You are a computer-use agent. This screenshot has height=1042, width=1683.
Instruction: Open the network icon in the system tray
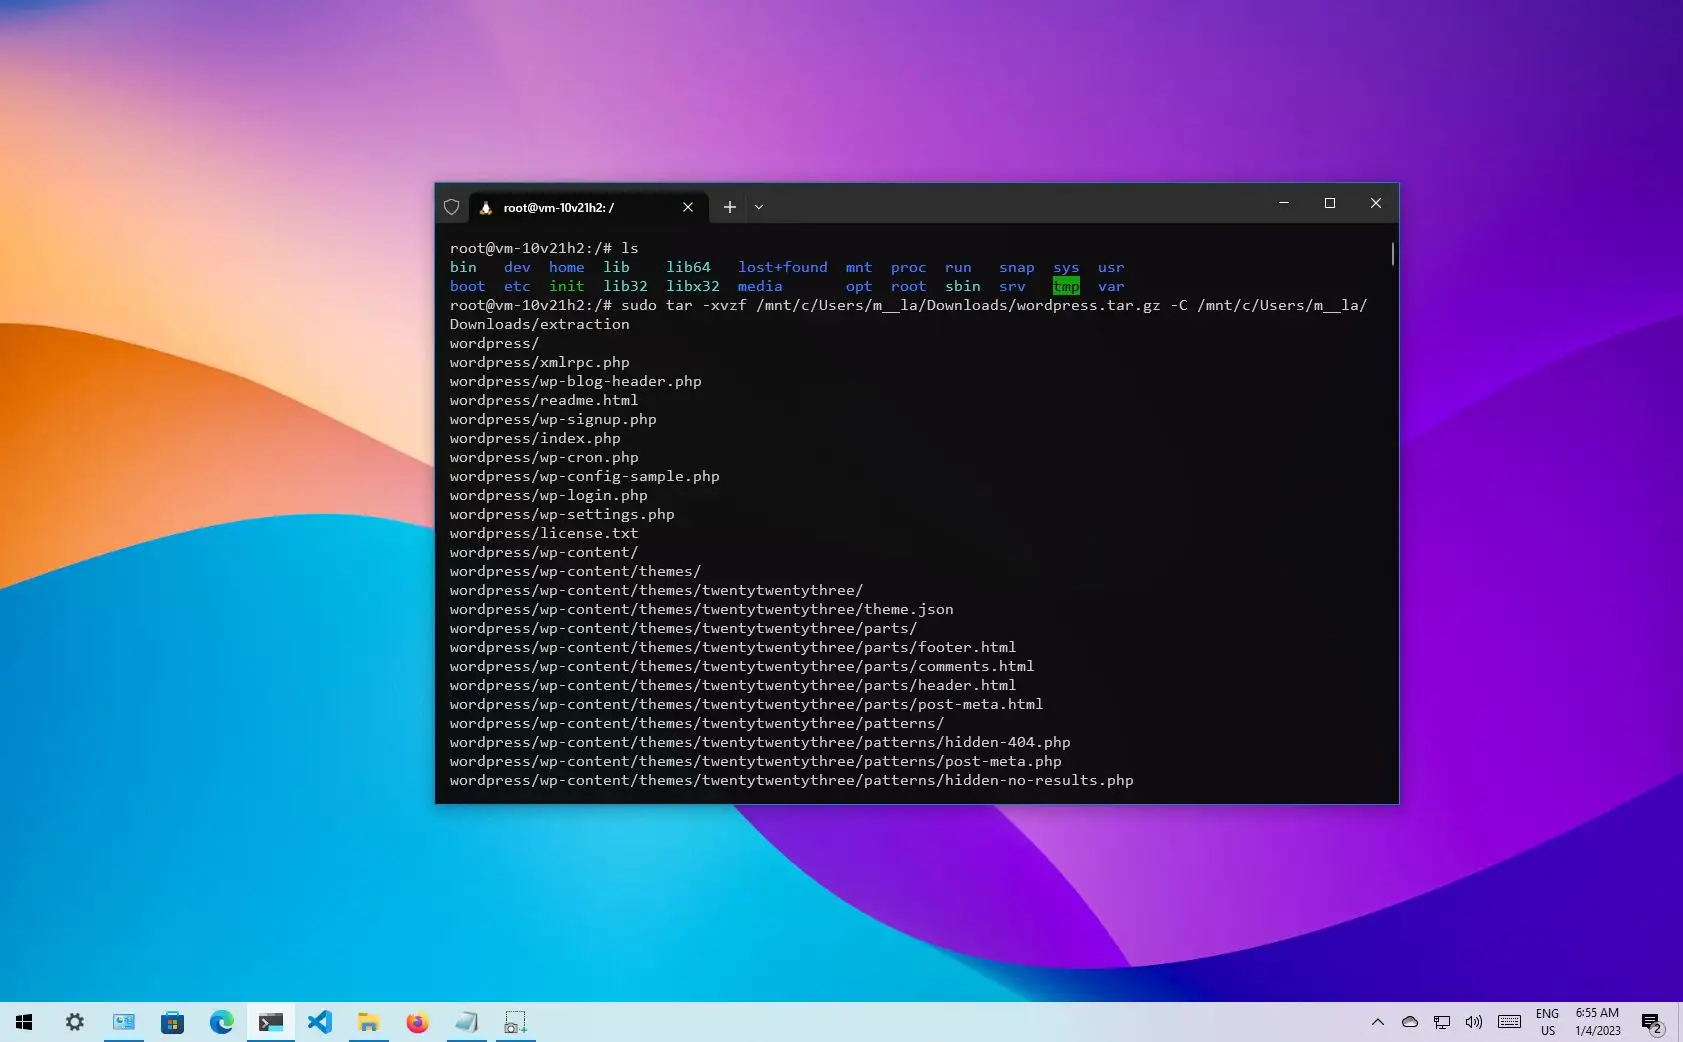[1442, 1022]
